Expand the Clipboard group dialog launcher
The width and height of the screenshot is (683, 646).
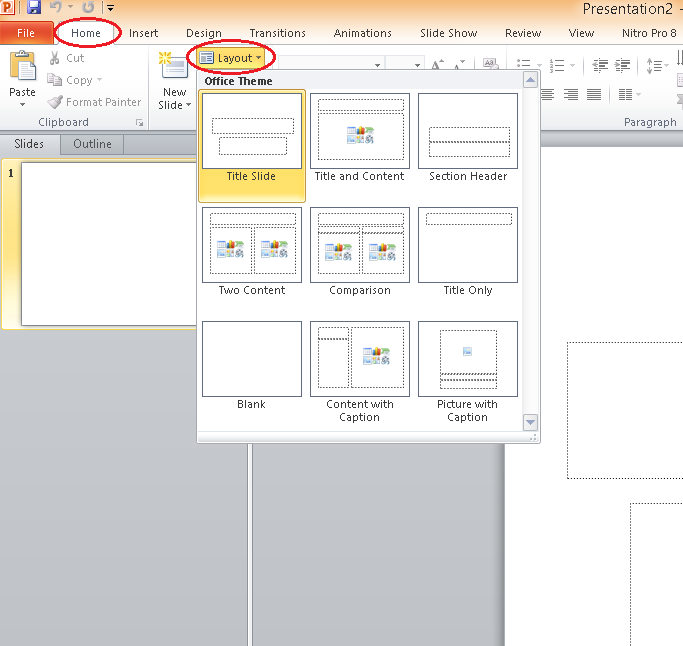pyautogui.click(x=139, y=123)
